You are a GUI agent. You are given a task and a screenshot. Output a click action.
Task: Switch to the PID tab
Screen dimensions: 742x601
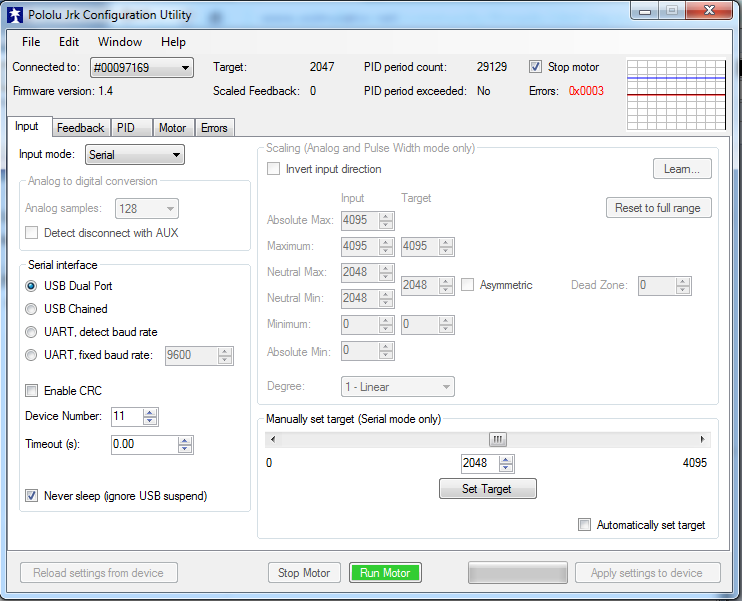(x=131, y=128)
